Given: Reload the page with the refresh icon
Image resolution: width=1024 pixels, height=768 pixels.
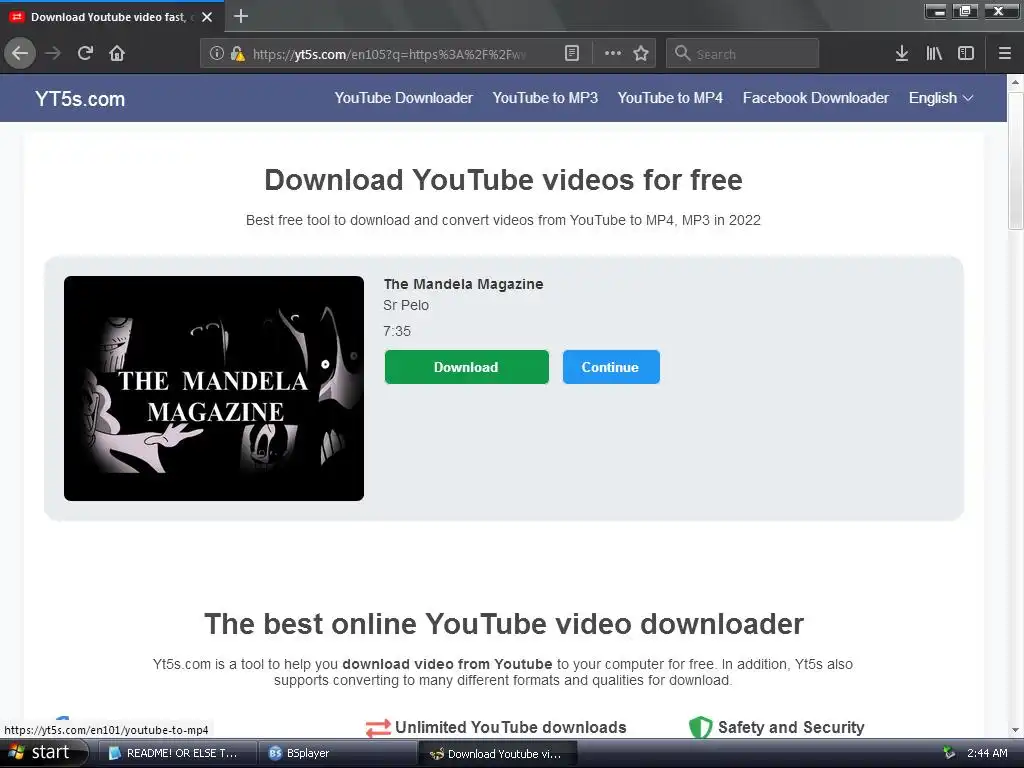Looking at the screenshot, I should 85,53.
